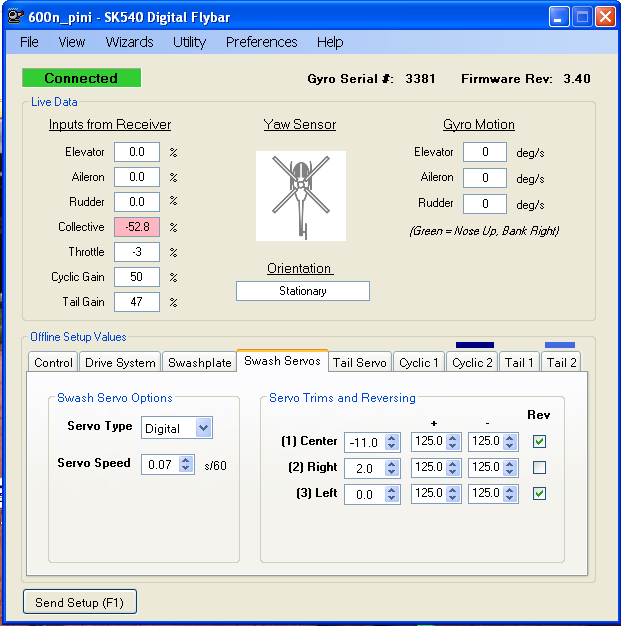The width and height of the screenshot is (621, 626).
Task: Open the Utility menu
Action: coord(189,42)
